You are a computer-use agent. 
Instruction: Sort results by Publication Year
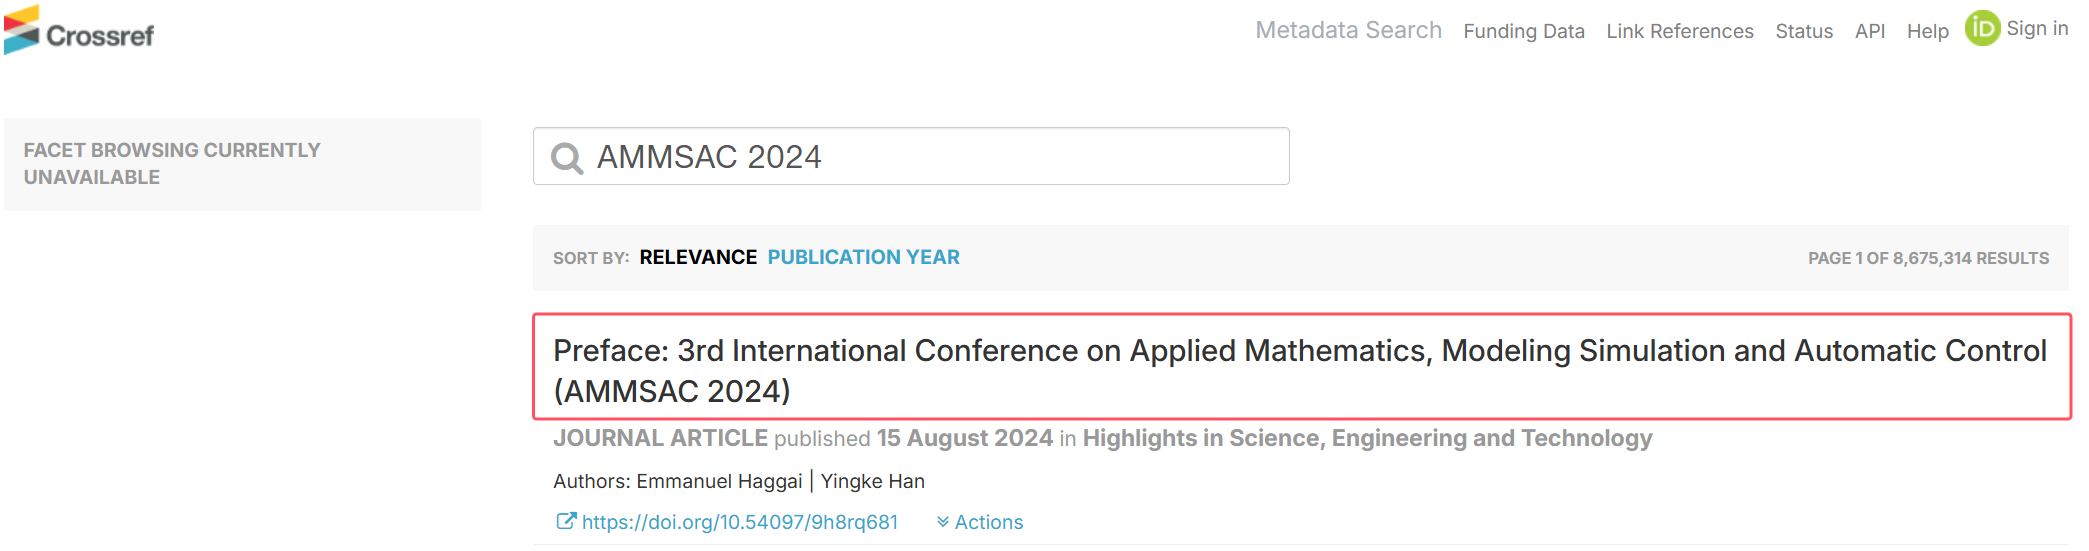pyautogui.click(x=863, y=257)
